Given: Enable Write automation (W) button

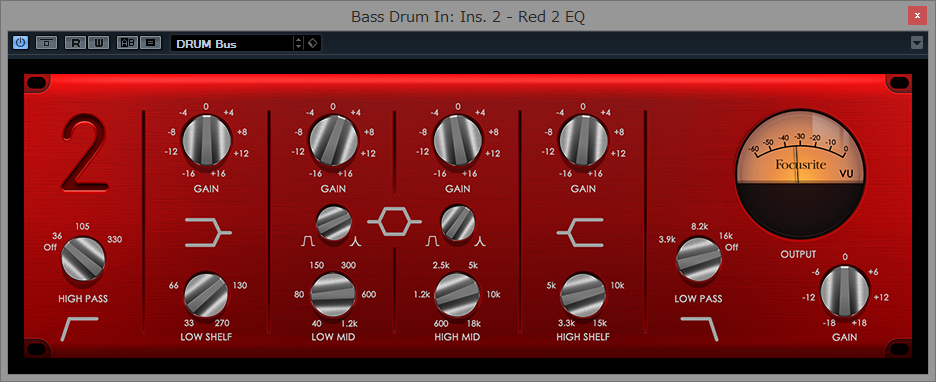Looking at the screenshot, I should pos(98,43).
